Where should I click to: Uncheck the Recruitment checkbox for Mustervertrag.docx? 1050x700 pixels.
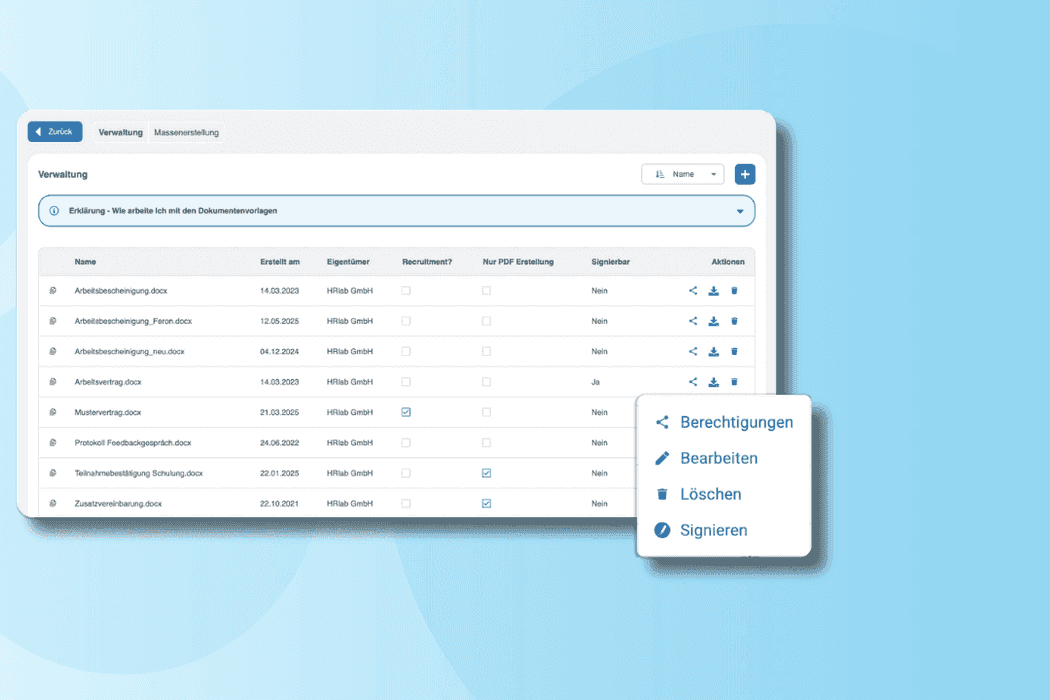(x=405, y=412)
